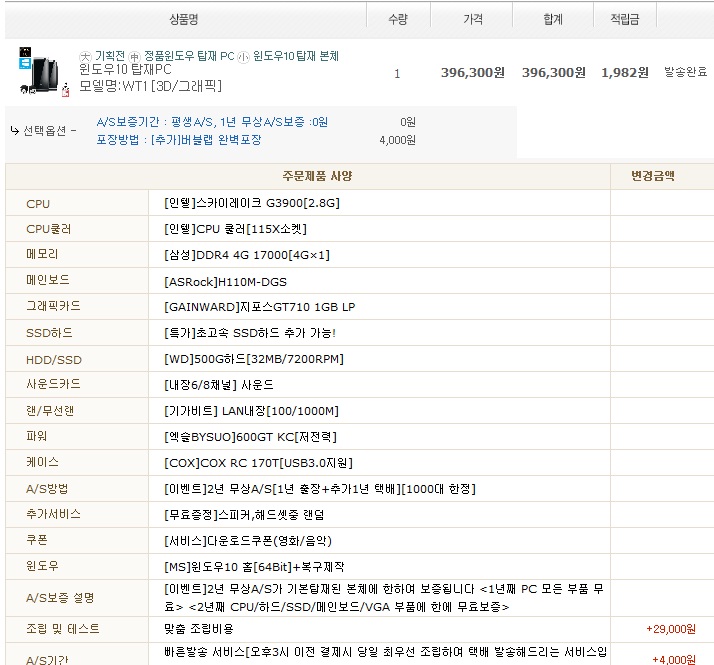Open the 윈도우10탑재 본체 category link

296,56
